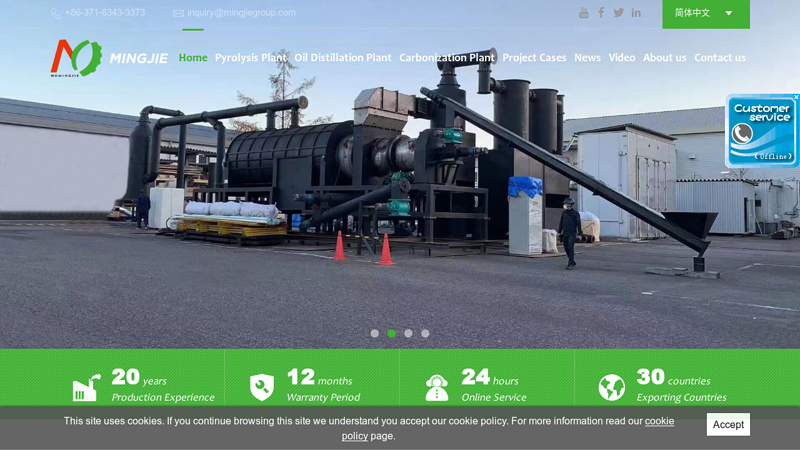Open the Oil Distillation Plant menu

343,58
